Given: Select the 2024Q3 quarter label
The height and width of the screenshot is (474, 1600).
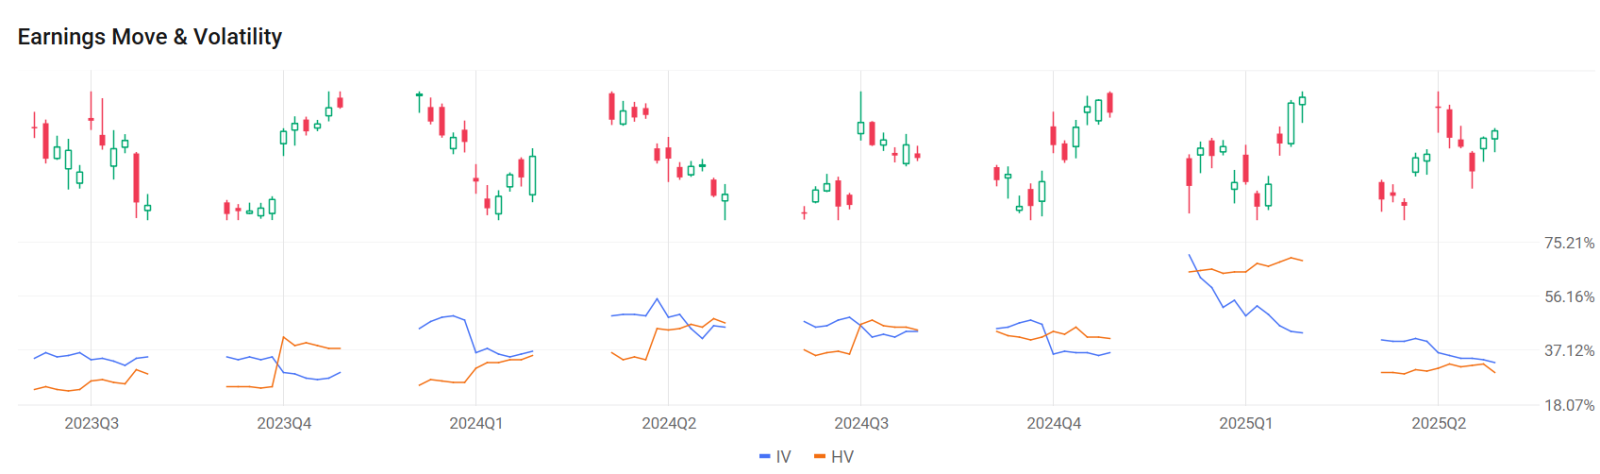Looking at the screenshot, I should pyautogui.click(x=861, y=424).
